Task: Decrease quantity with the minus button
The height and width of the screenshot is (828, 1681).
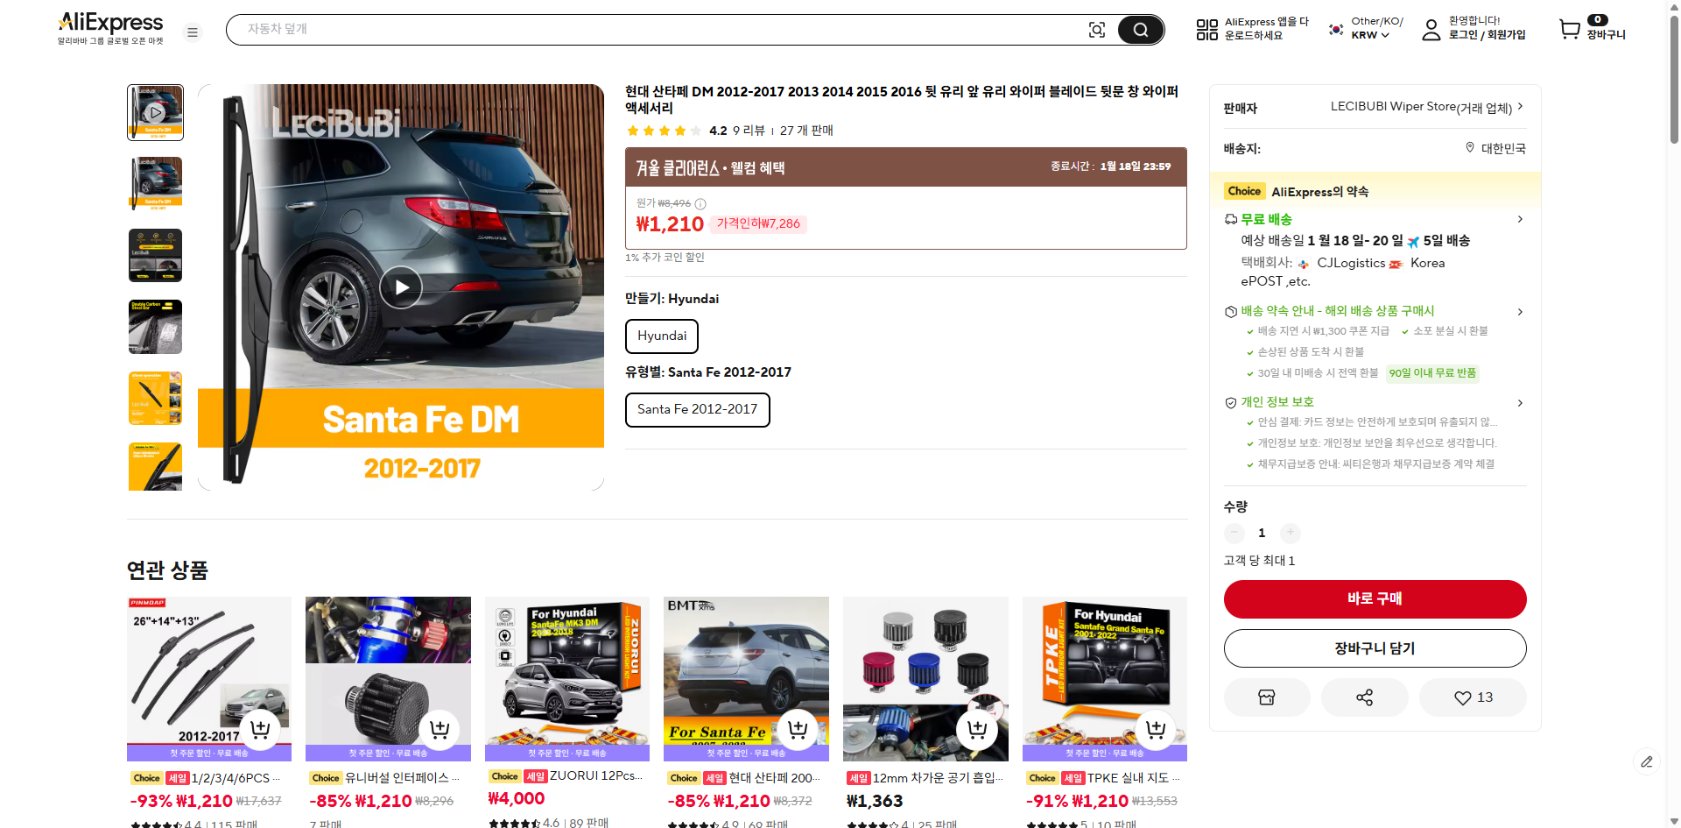Action: [1234, 533]
